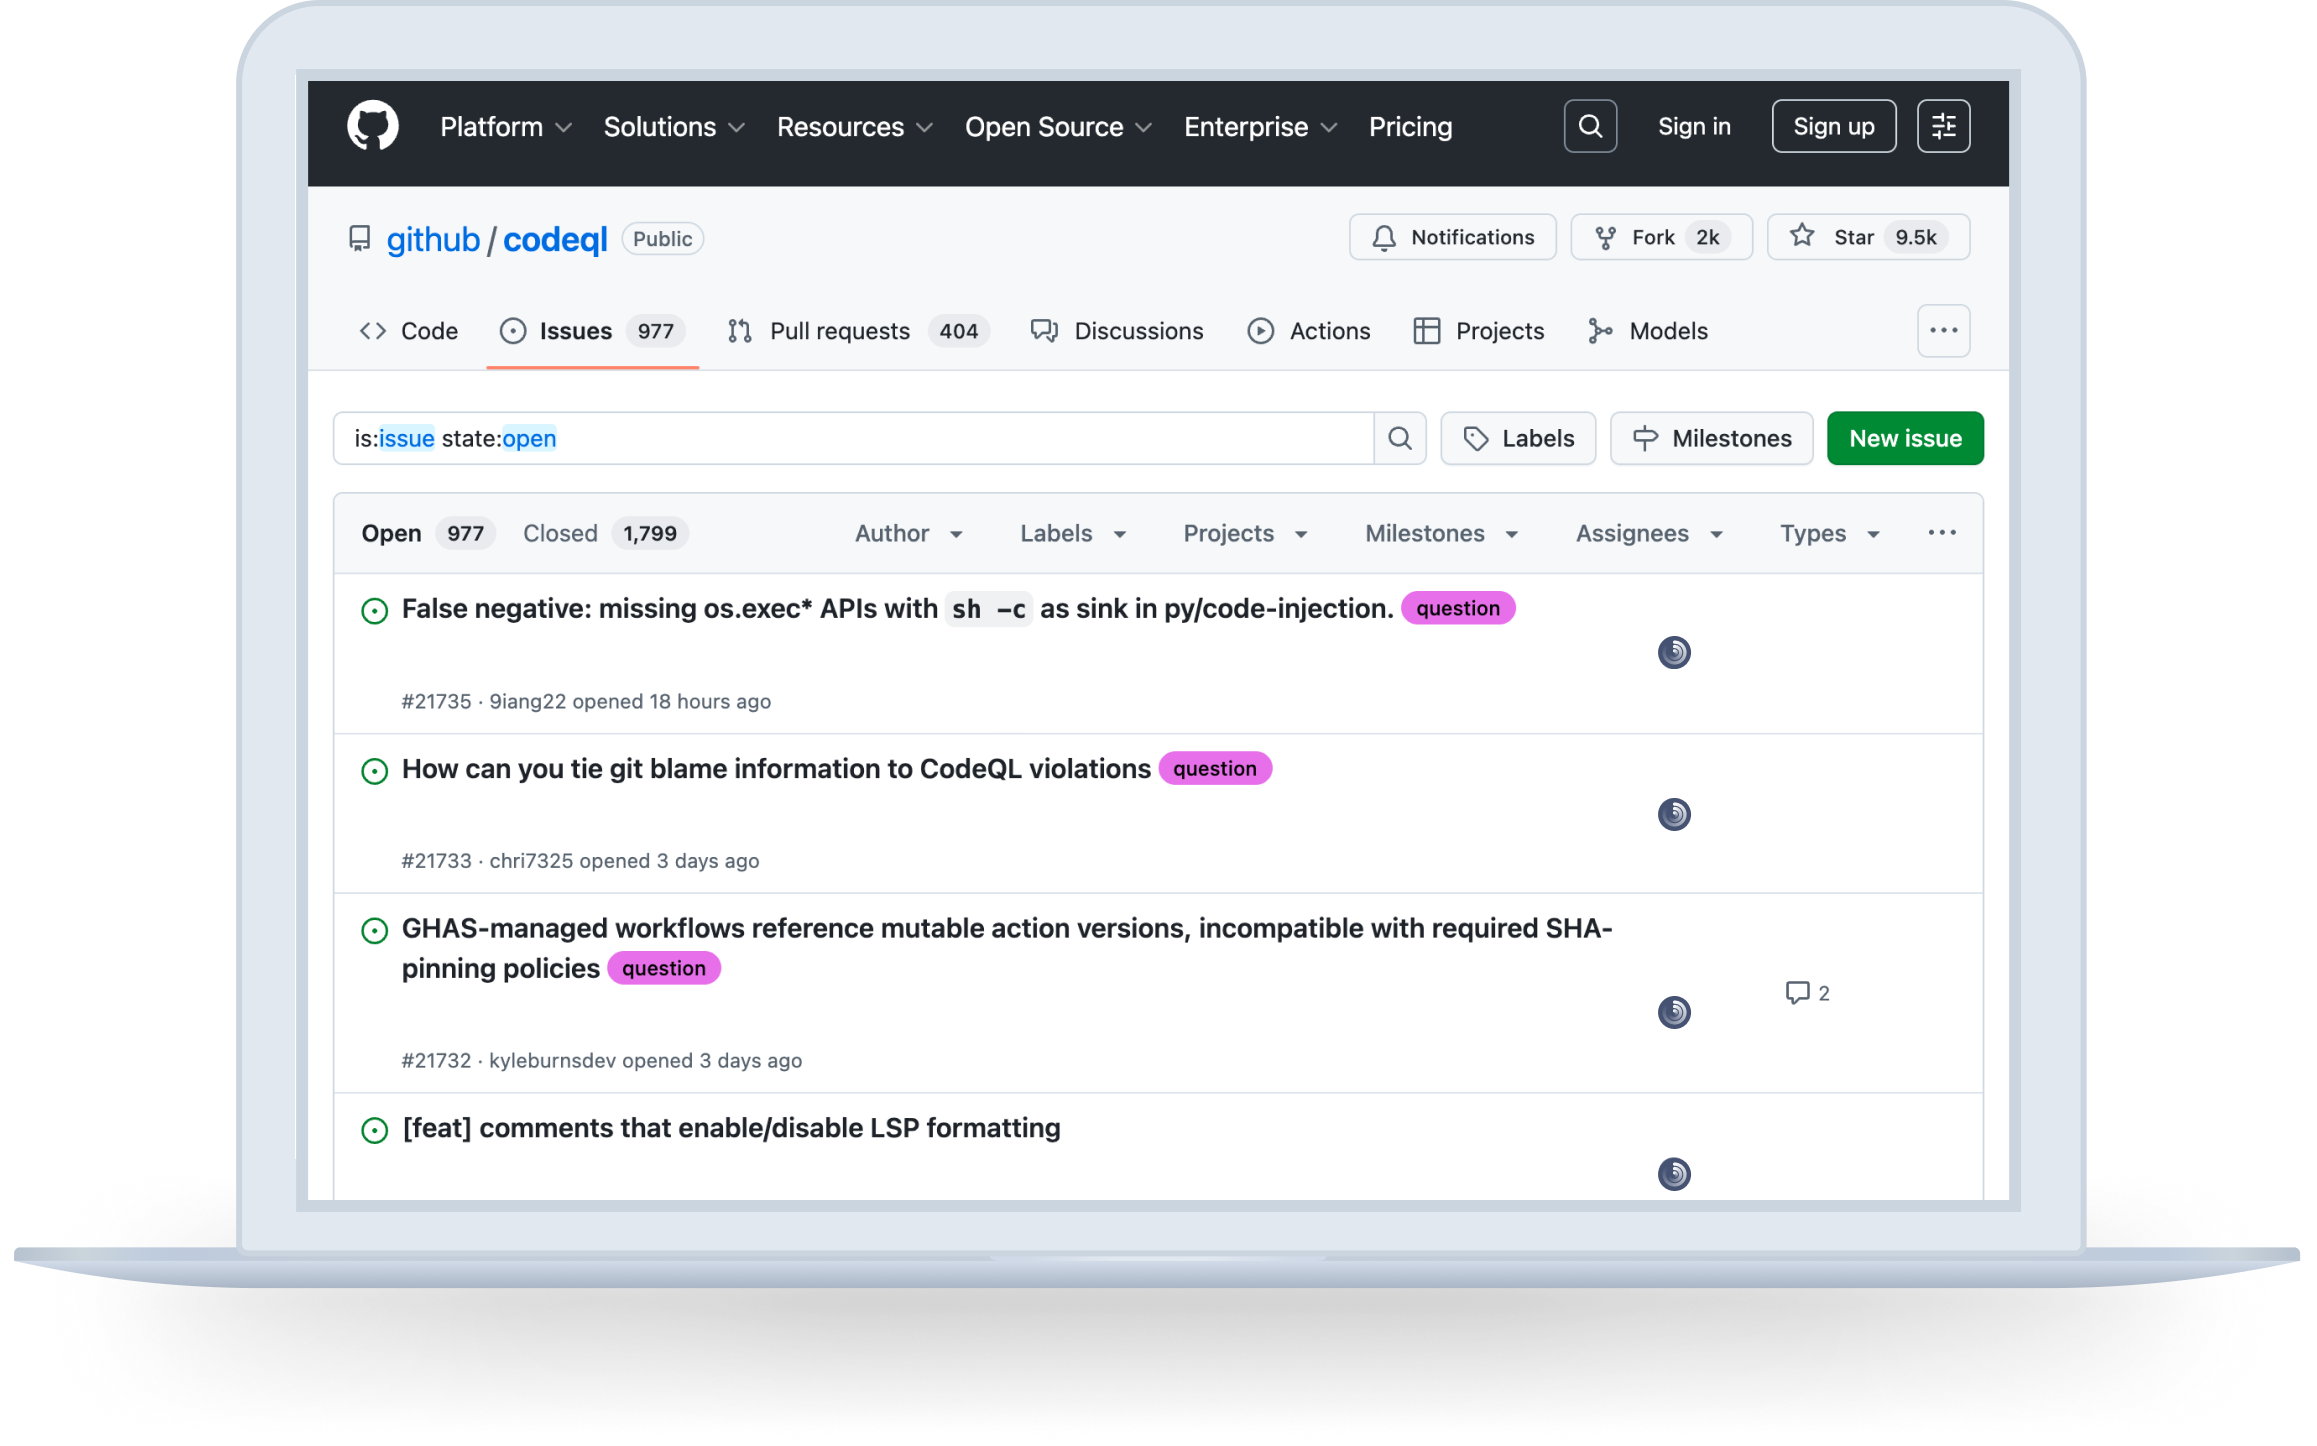This screenshot has width=2317, height=1446.
Task: Click the assignee avatar on the LSP formatting issue
Action: [1673, 1173]
